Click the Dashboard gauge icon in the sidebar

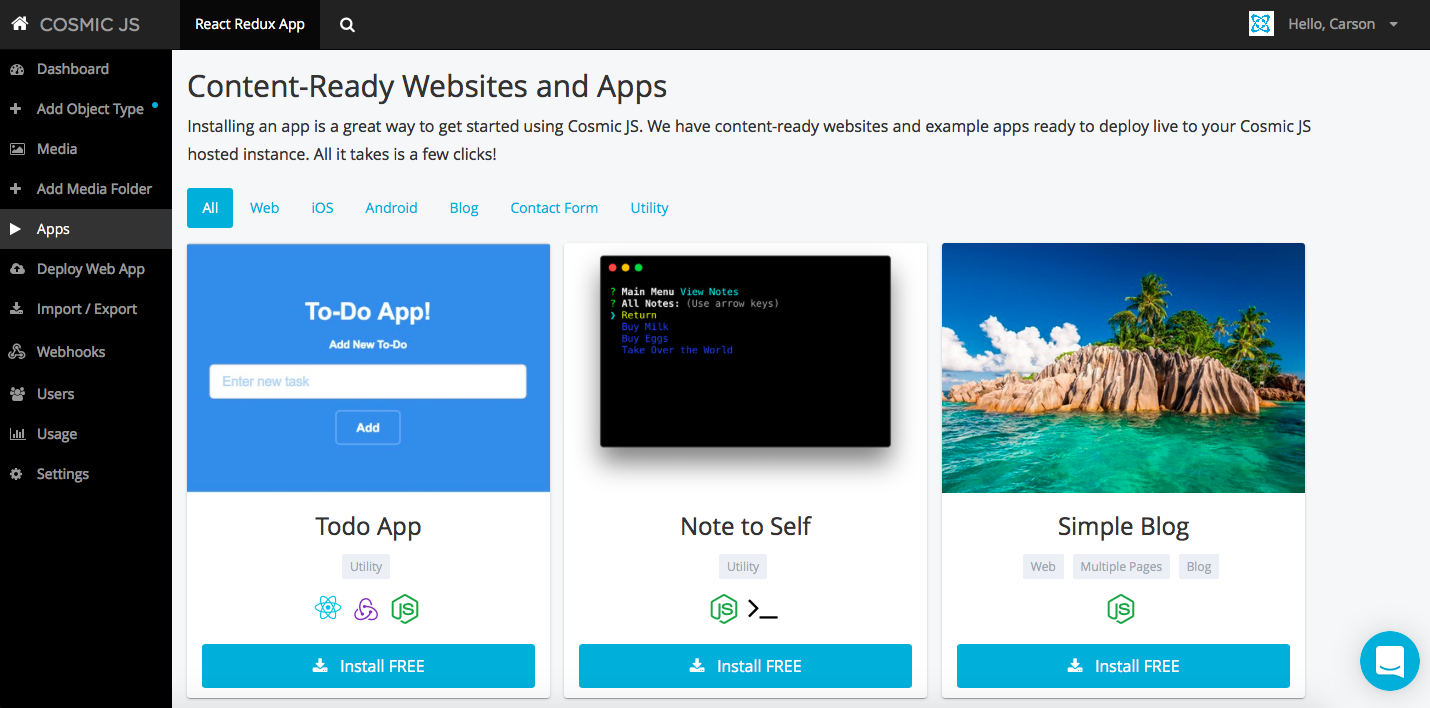pyautogui.click(x=16, y=69)
